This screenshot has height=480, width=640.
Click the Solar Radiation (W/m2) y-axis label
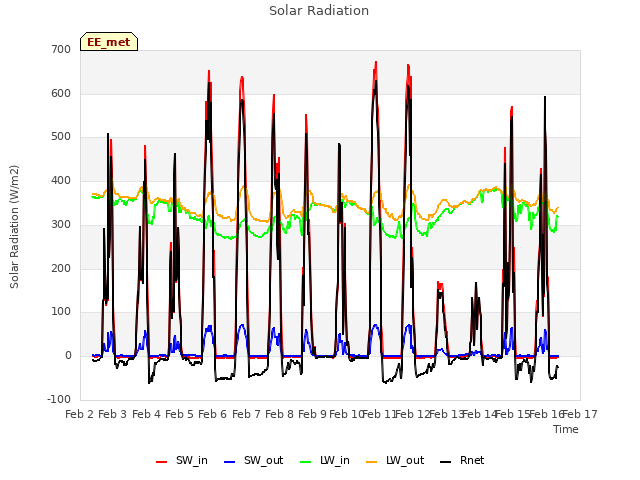click(14, 227)
